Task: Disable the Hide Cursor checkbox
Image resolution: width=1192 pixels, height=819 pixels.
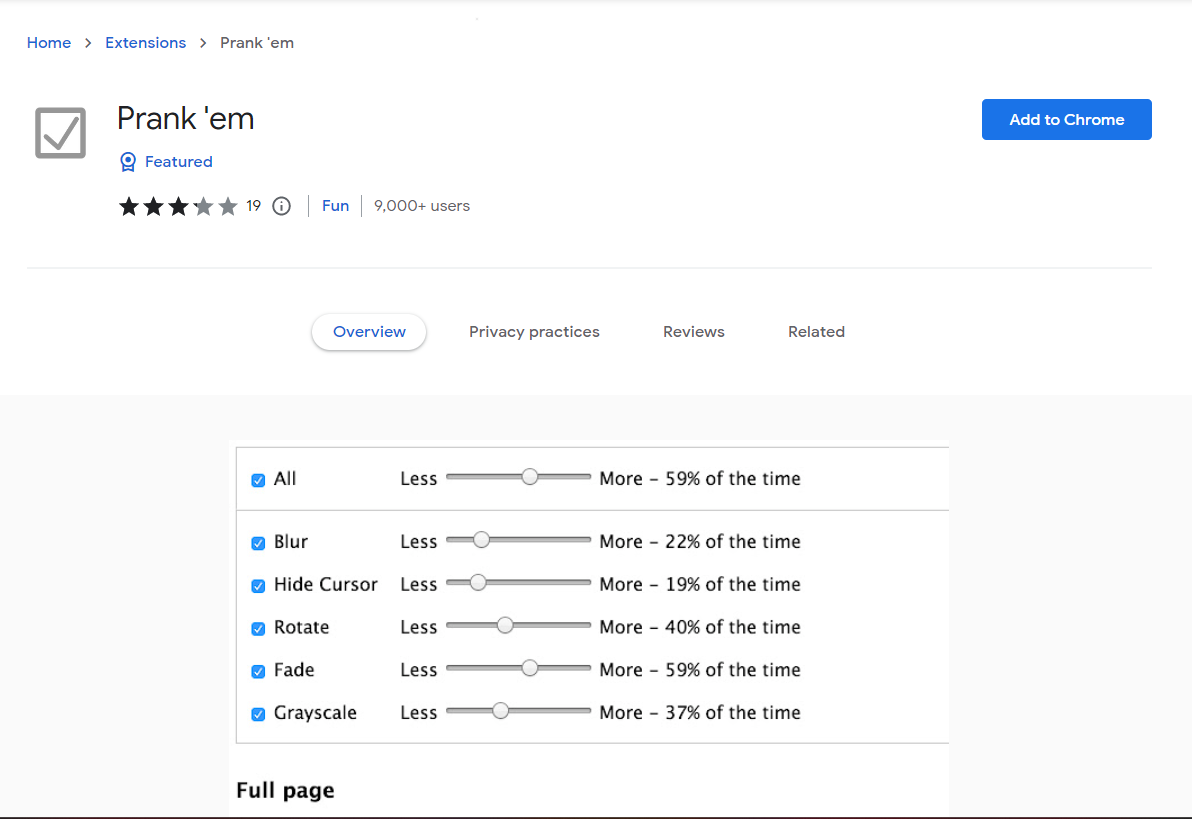Action: click(258, 586)
